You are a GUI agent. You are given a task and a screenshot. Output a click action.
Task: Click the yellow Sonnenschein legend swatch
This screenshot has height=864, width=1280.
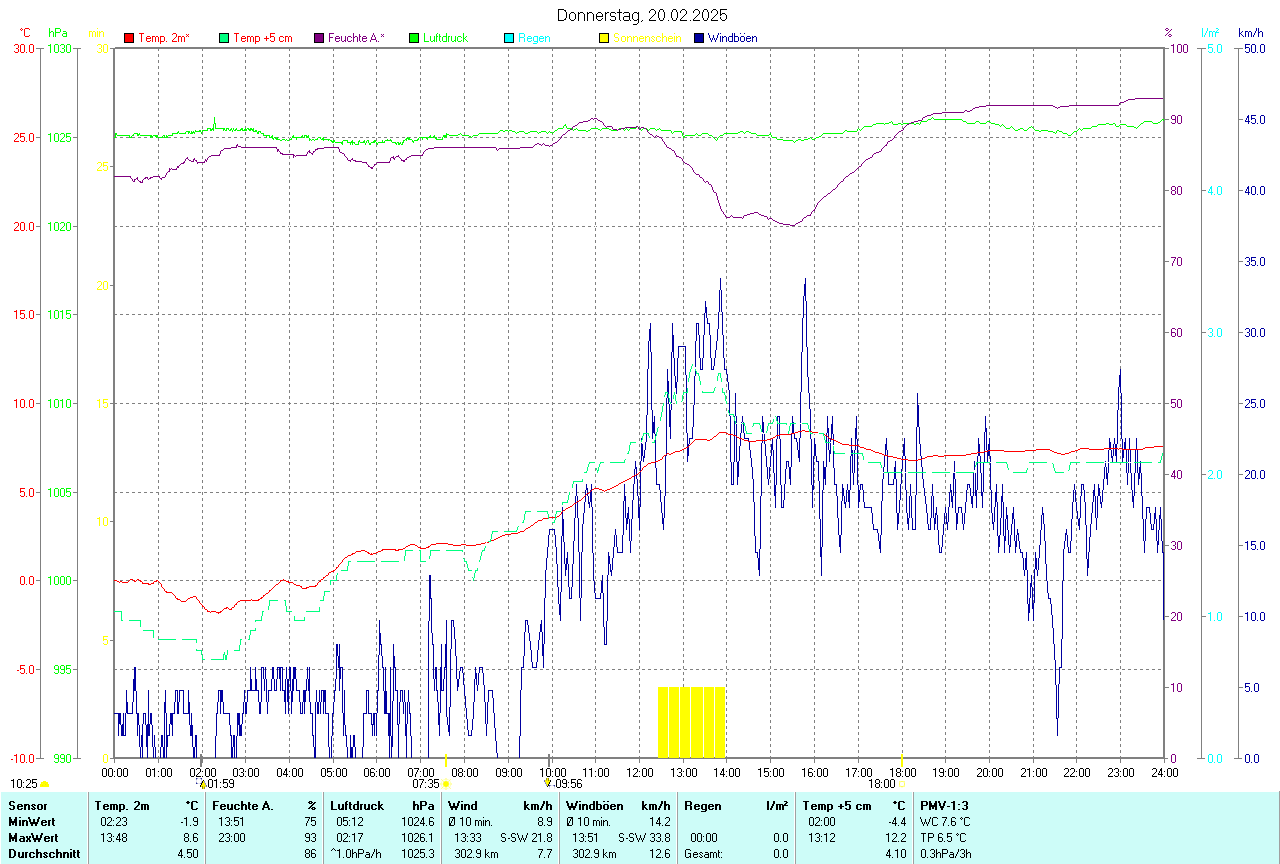pyautogui.click(x=604, y=38)
